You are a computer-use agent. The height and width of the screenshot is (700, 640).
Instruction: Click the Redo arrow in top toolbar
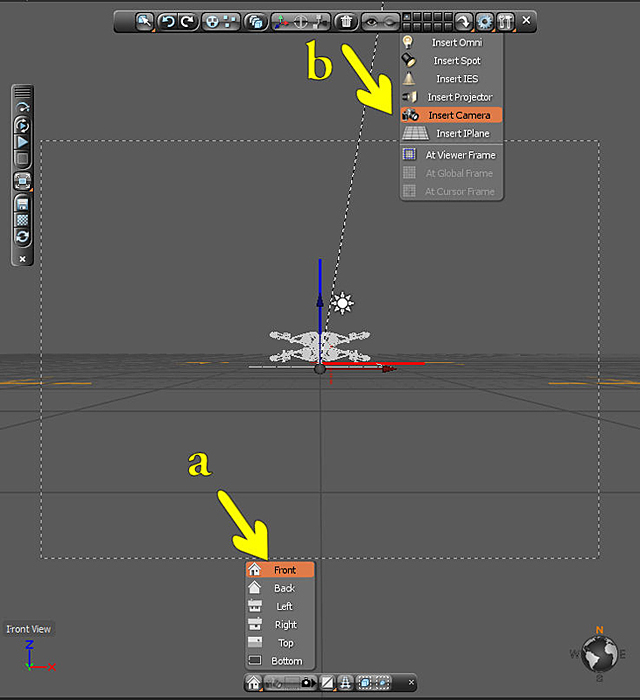186,21
